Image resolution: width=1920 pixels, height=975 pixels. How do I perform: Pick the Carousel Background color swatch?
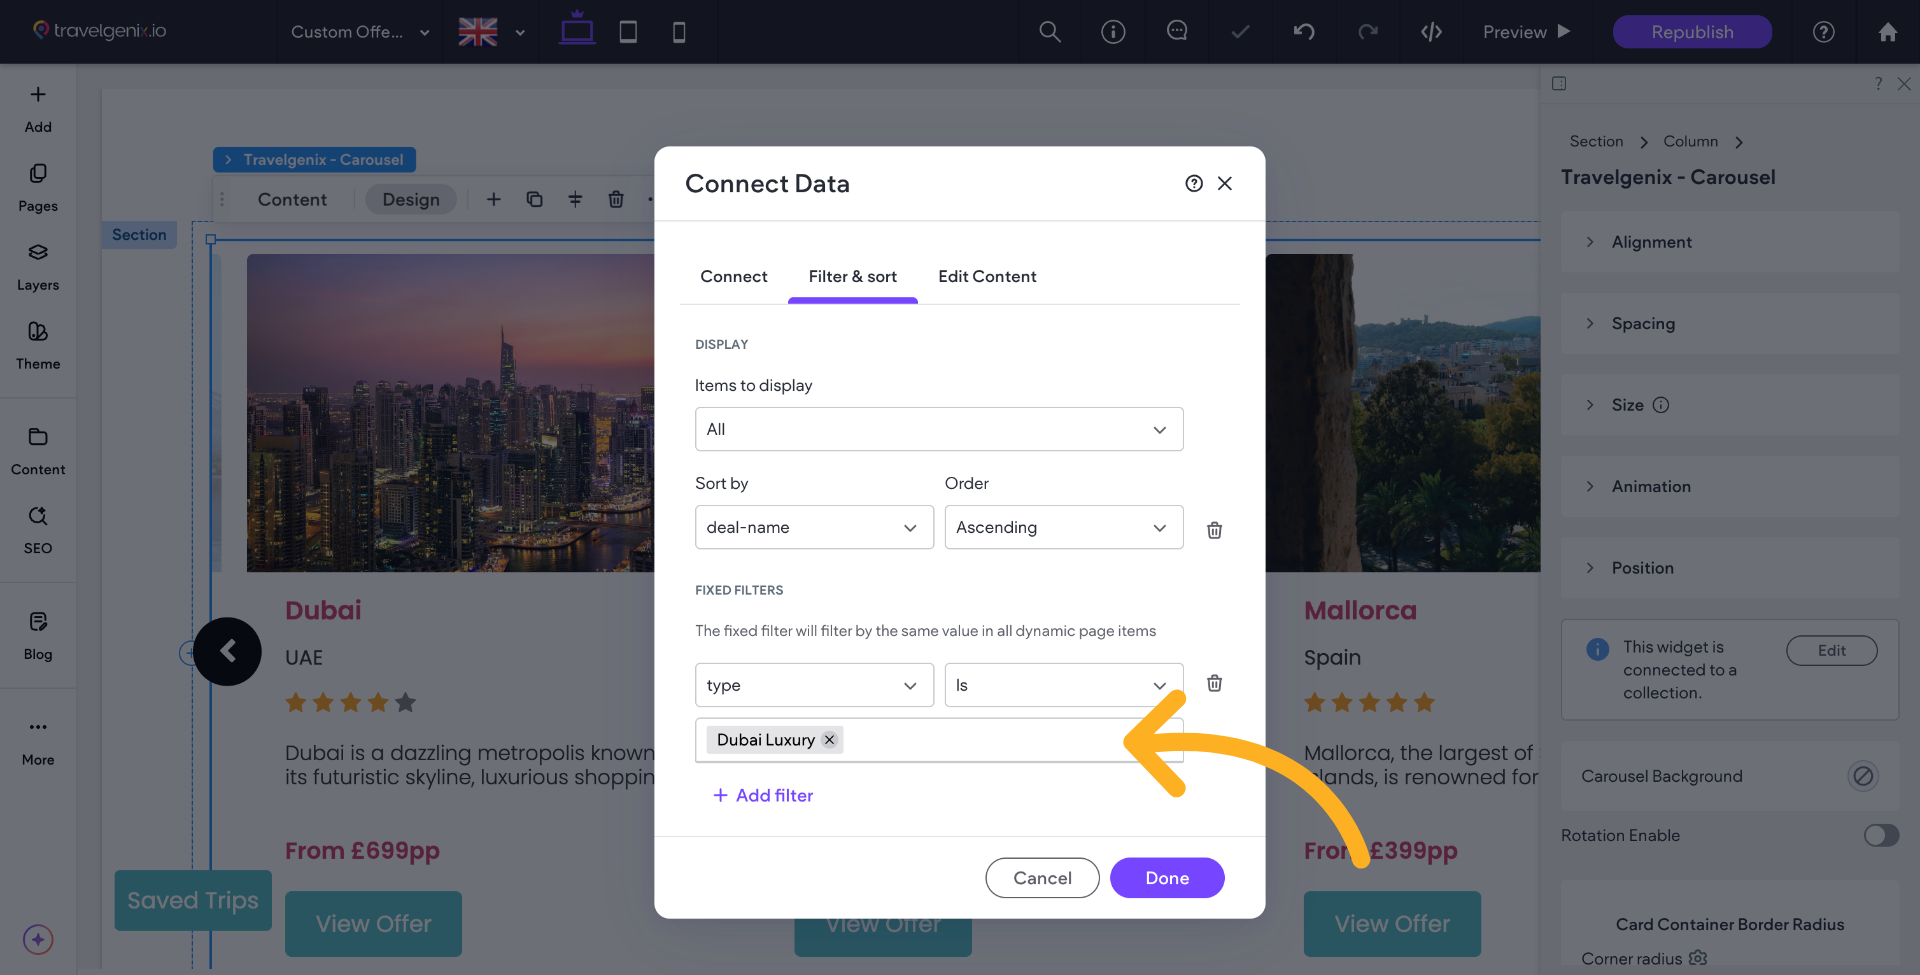point(1862,776)
